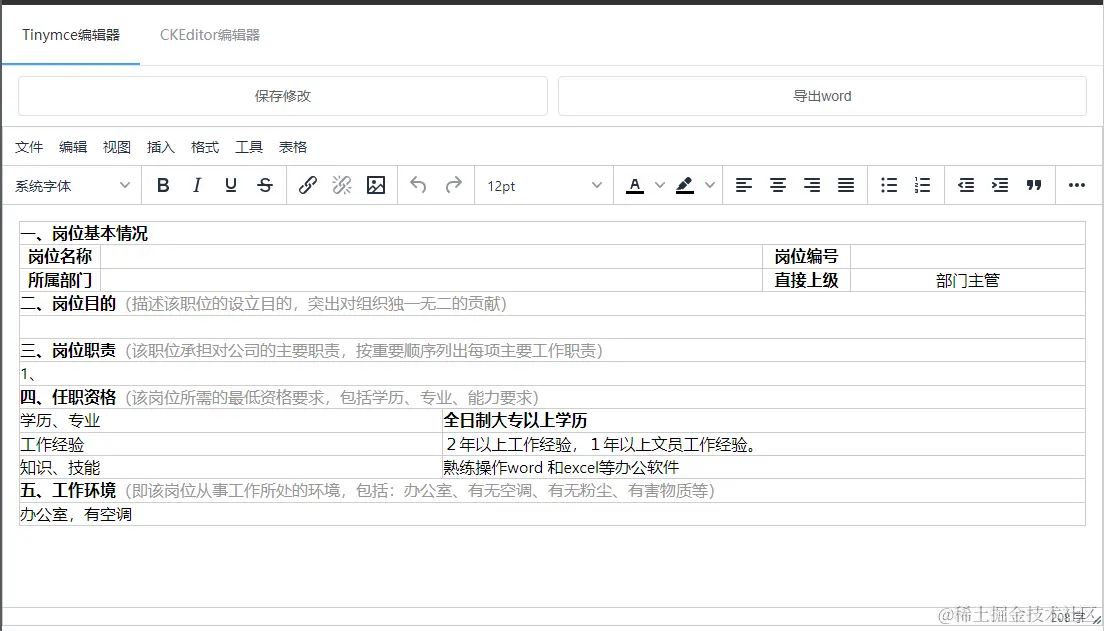Switch to the Tinymce编辑器 tab
Screen dimensions: 1104x631
pyautogui.click(x=71, y=35)
